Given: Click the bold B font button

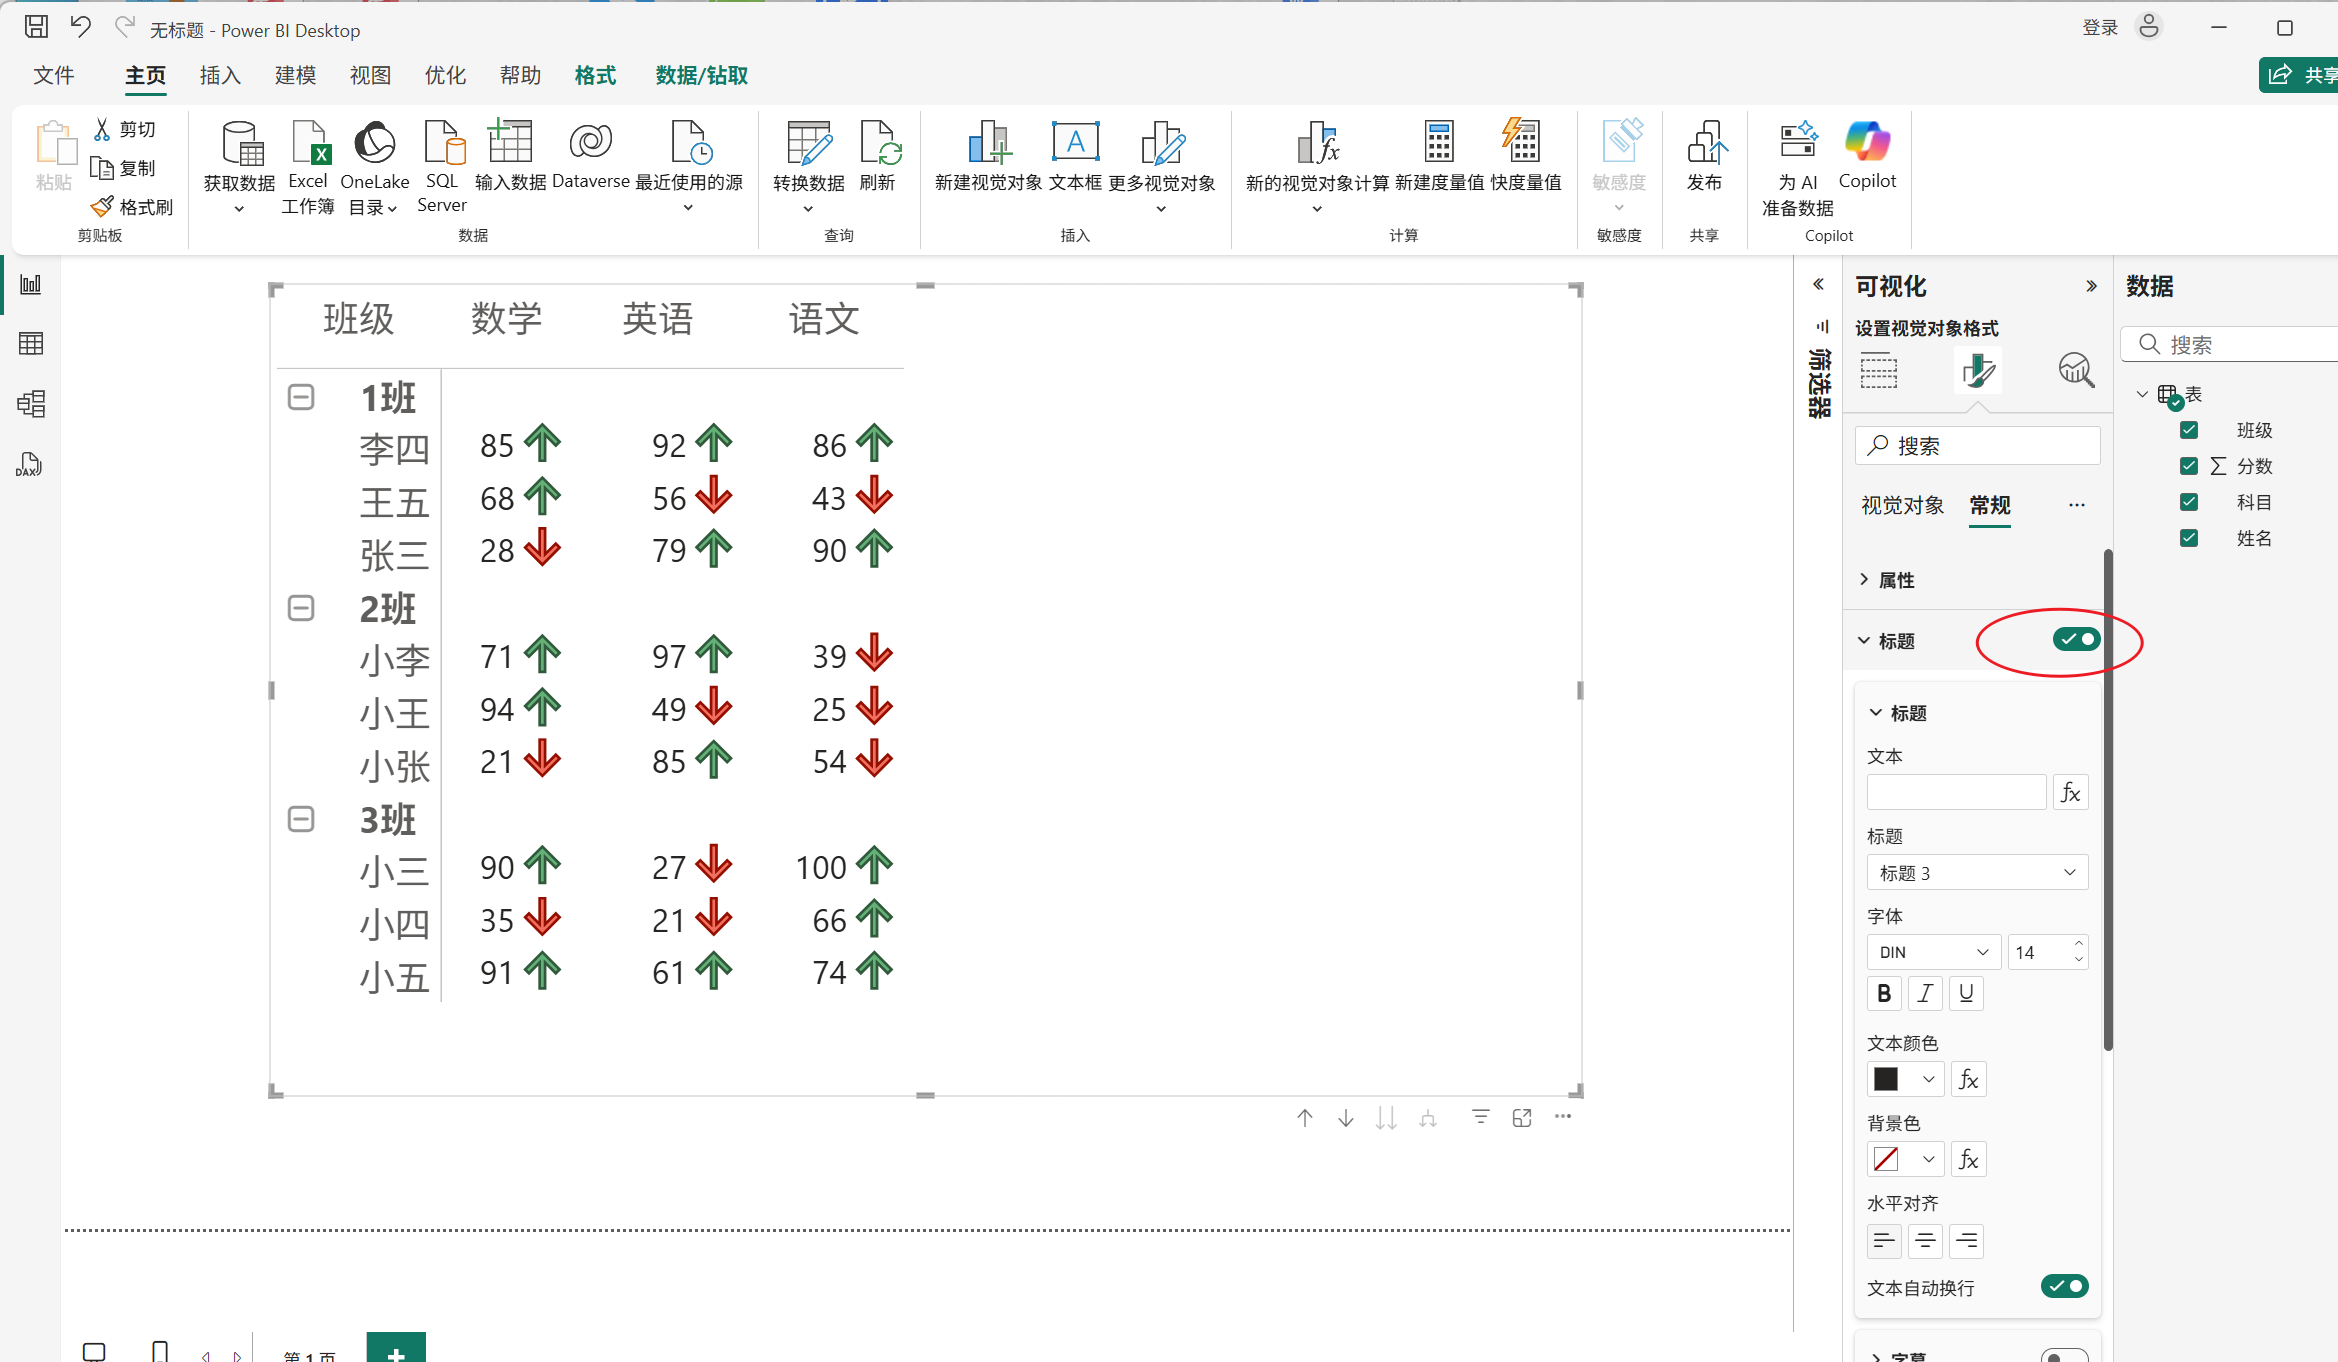Looking at the screenshot, I should [1884, 993].
